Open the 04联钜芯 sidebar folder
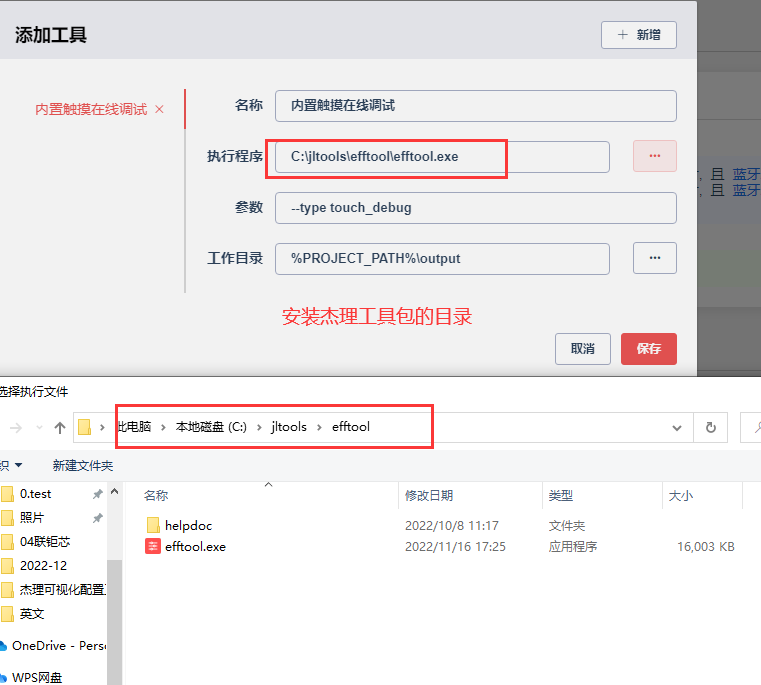The height and width of the screenshot is (685, 761). pyautogui.click(x=45, y=542)
